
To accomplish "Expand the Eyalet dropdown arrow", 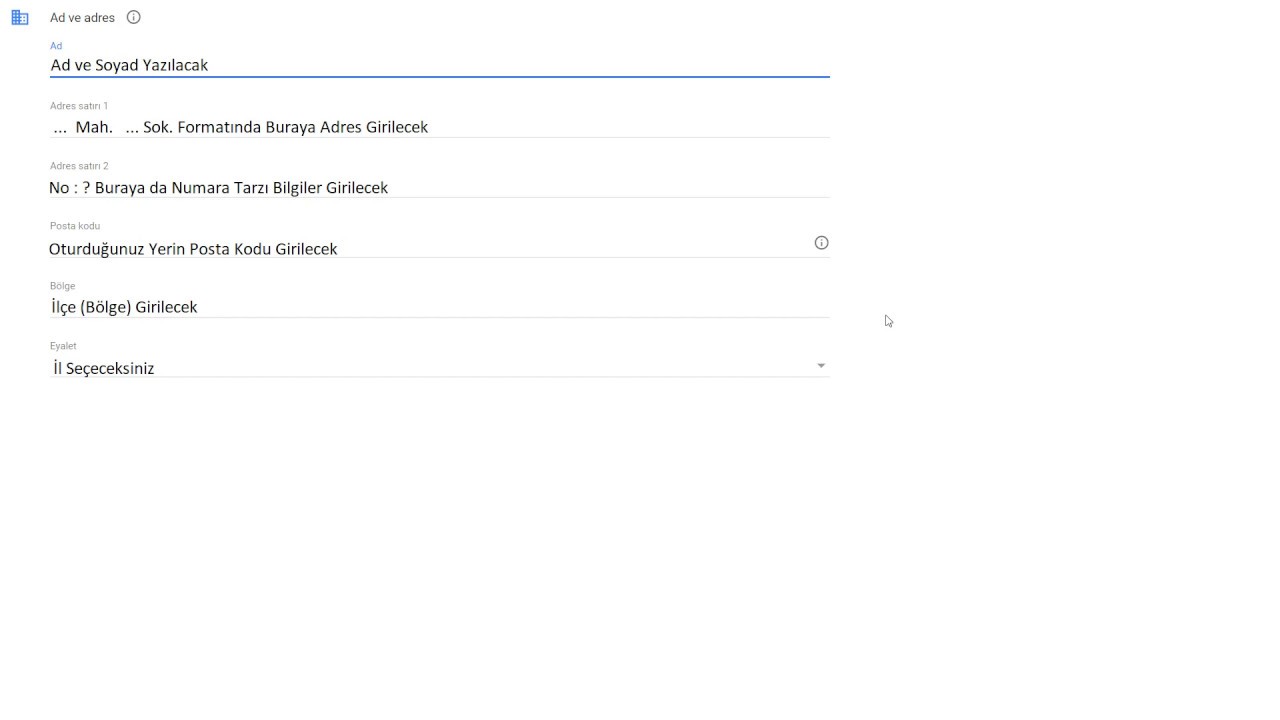I will click(821, 366).
